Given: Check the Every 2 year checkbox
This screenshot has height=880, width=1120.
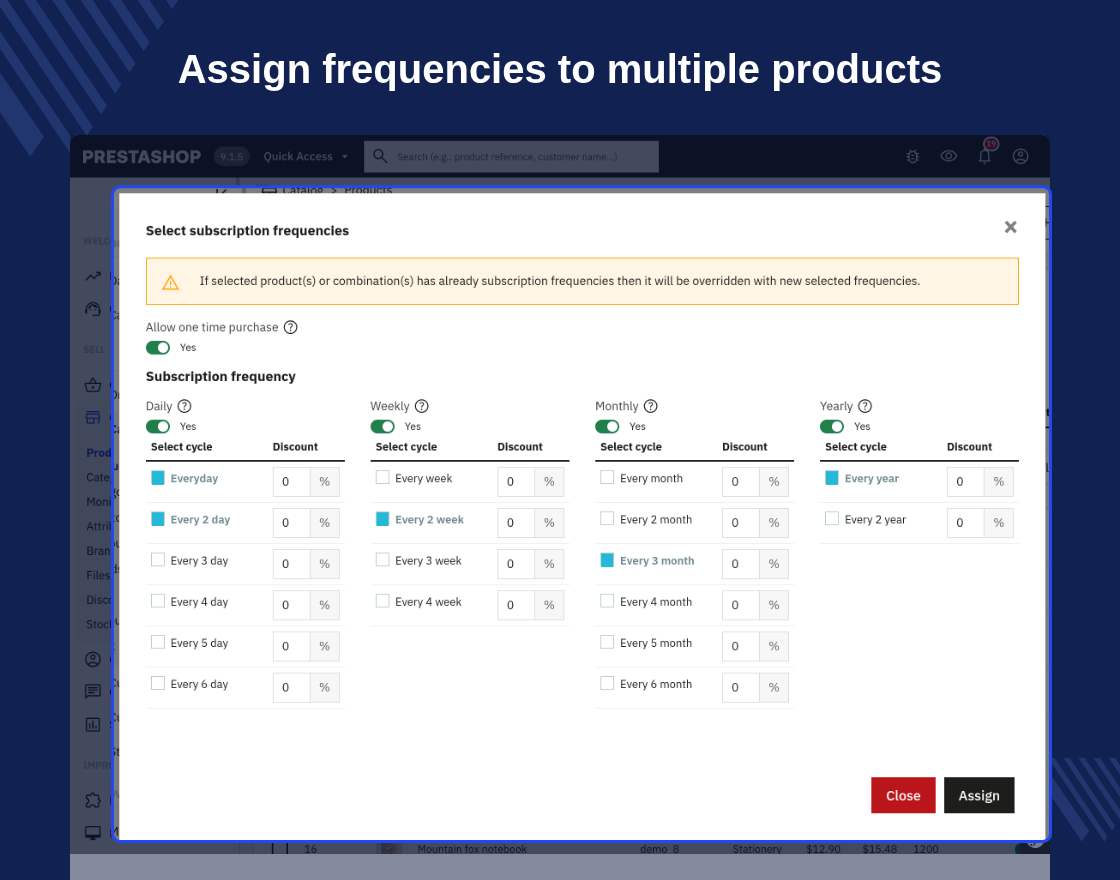Looking at the screenshot, I should [x=832, y=519].
